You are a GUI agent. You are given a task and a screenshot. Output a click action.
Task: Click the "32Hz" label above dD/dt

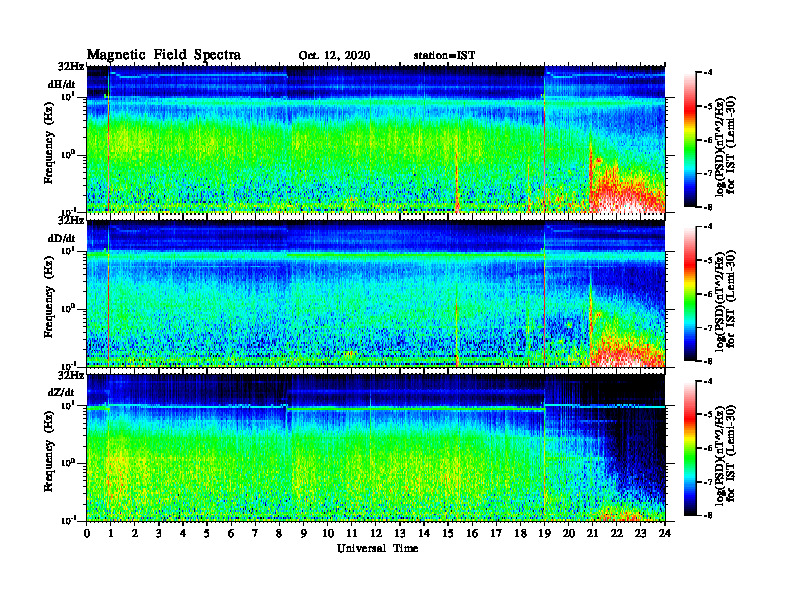point(71,220)
